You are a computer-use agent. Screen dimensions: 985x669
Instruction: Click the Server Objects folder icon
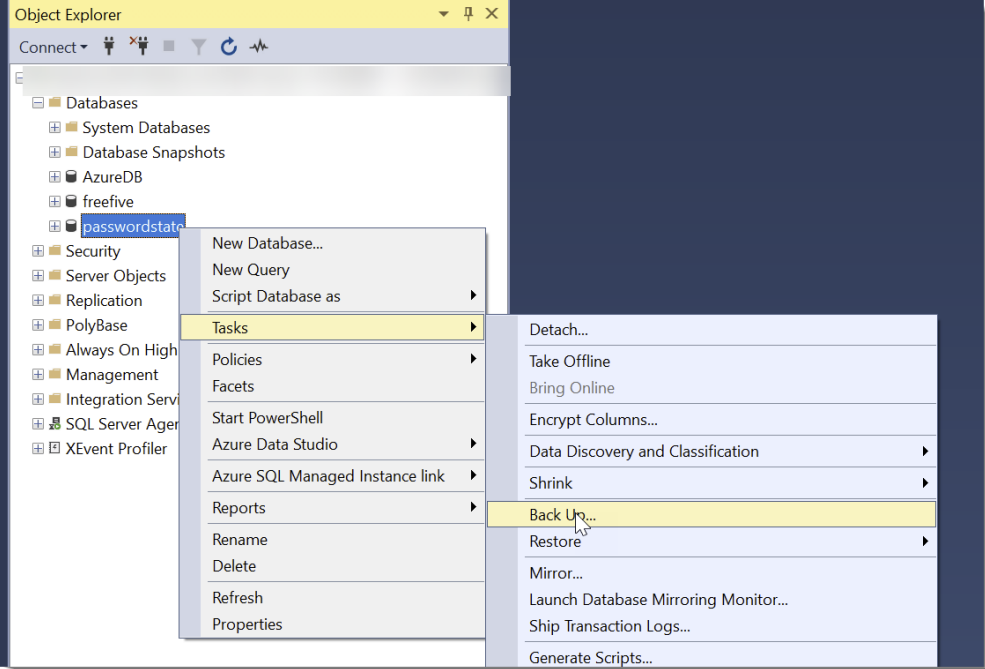(55, 275)
